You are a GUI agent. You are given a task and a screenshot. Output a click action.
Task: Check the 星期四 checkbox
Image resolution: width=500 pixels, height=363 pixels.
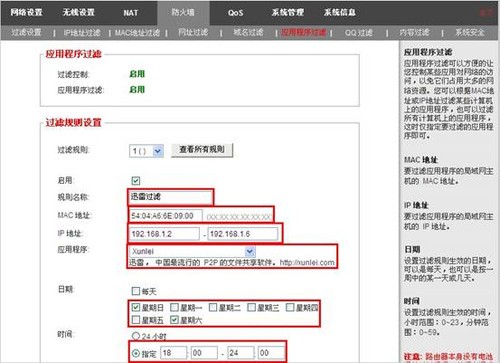pyautogui.click(x=290, y=307)
